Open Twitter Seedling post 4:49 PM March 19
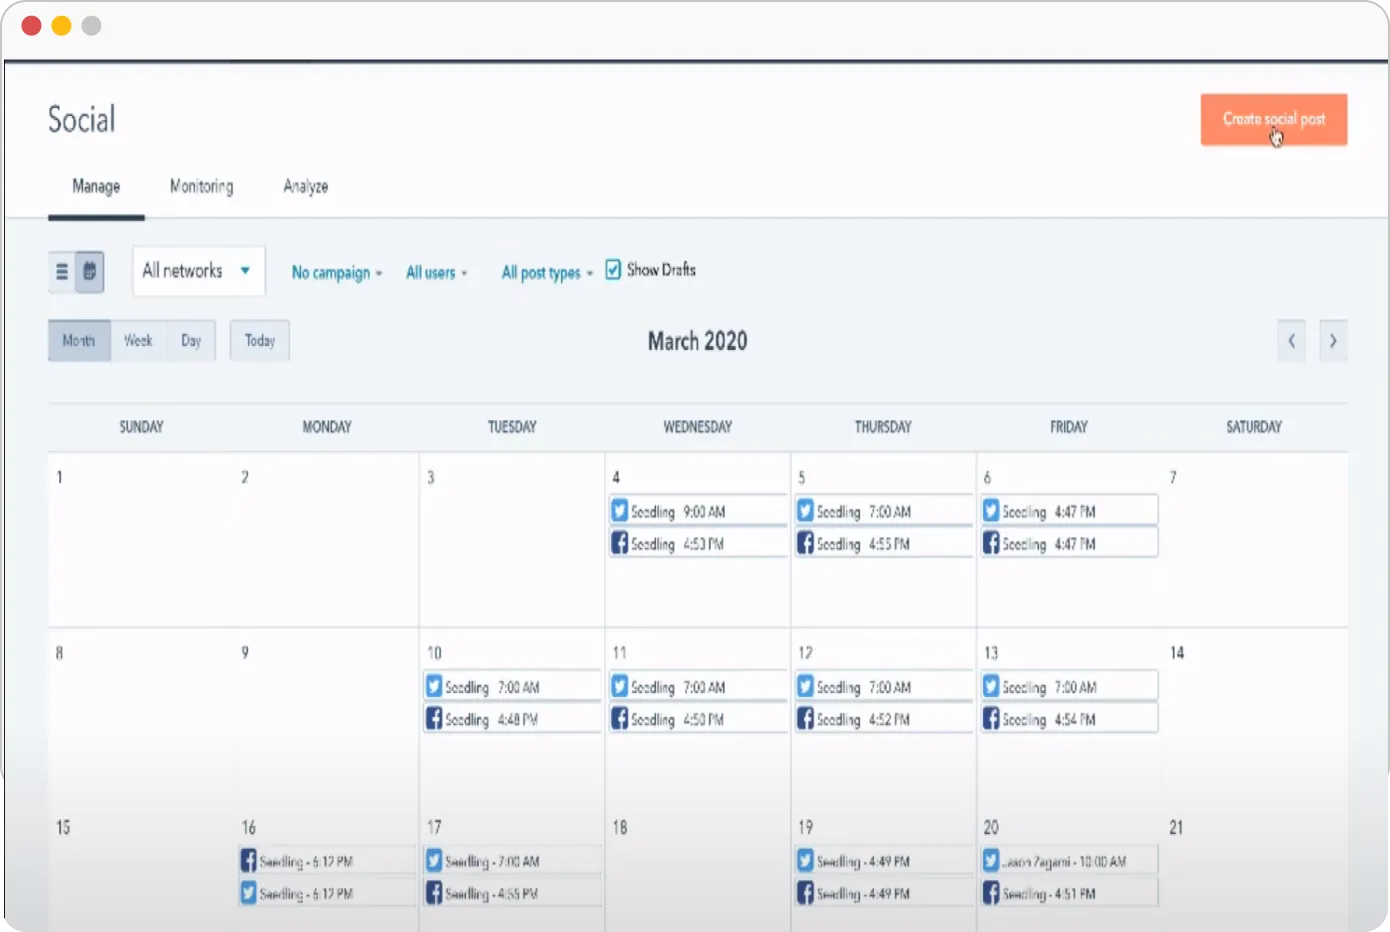 (x=884, y=861)
